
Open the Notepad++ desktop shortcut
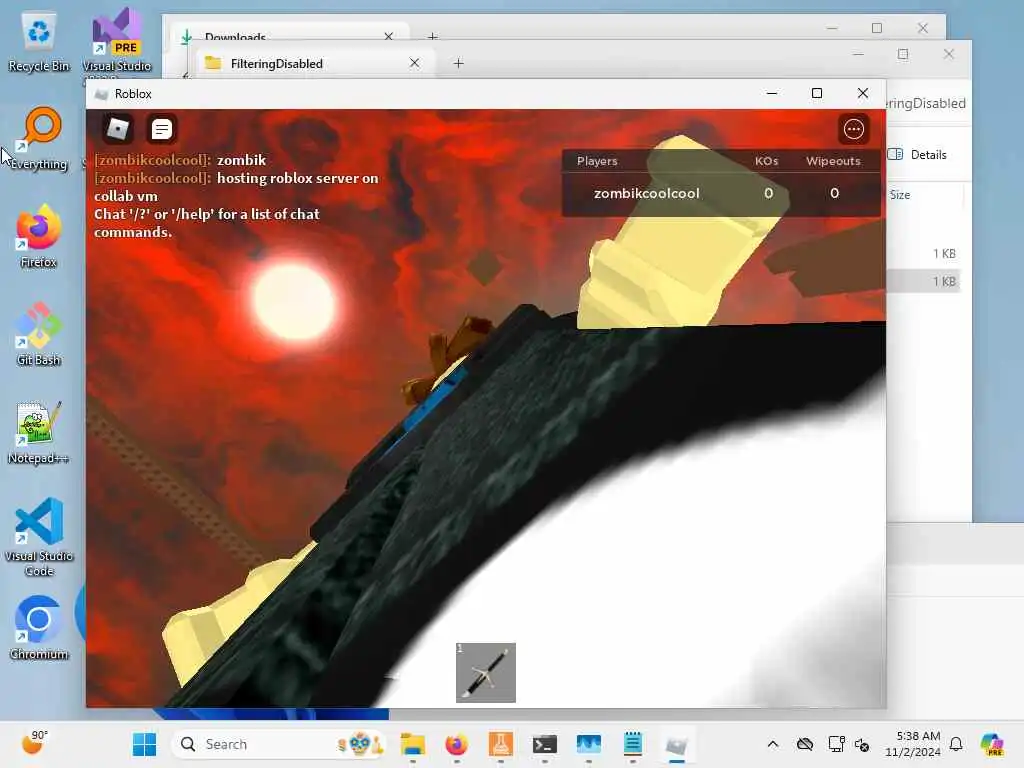[x=39, y=432]
